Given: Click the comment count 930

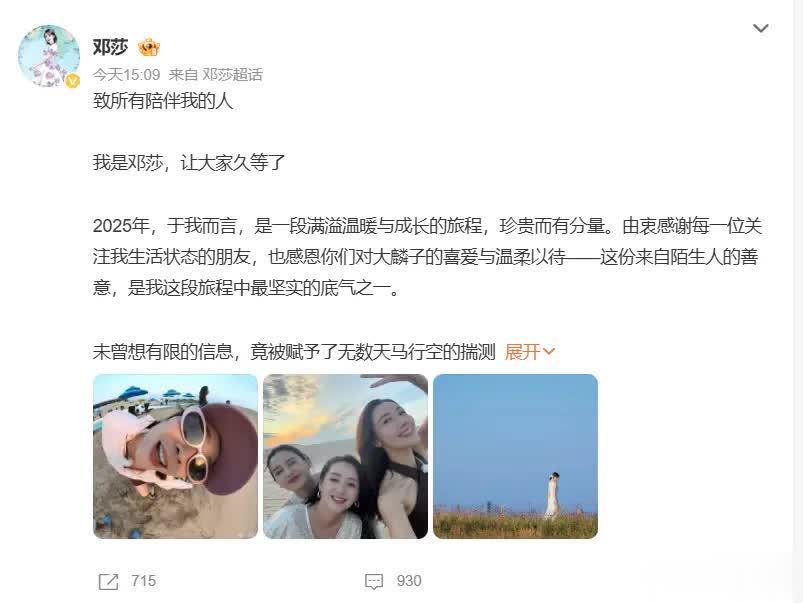Looking at the screenshot, I should click(409, 581).
